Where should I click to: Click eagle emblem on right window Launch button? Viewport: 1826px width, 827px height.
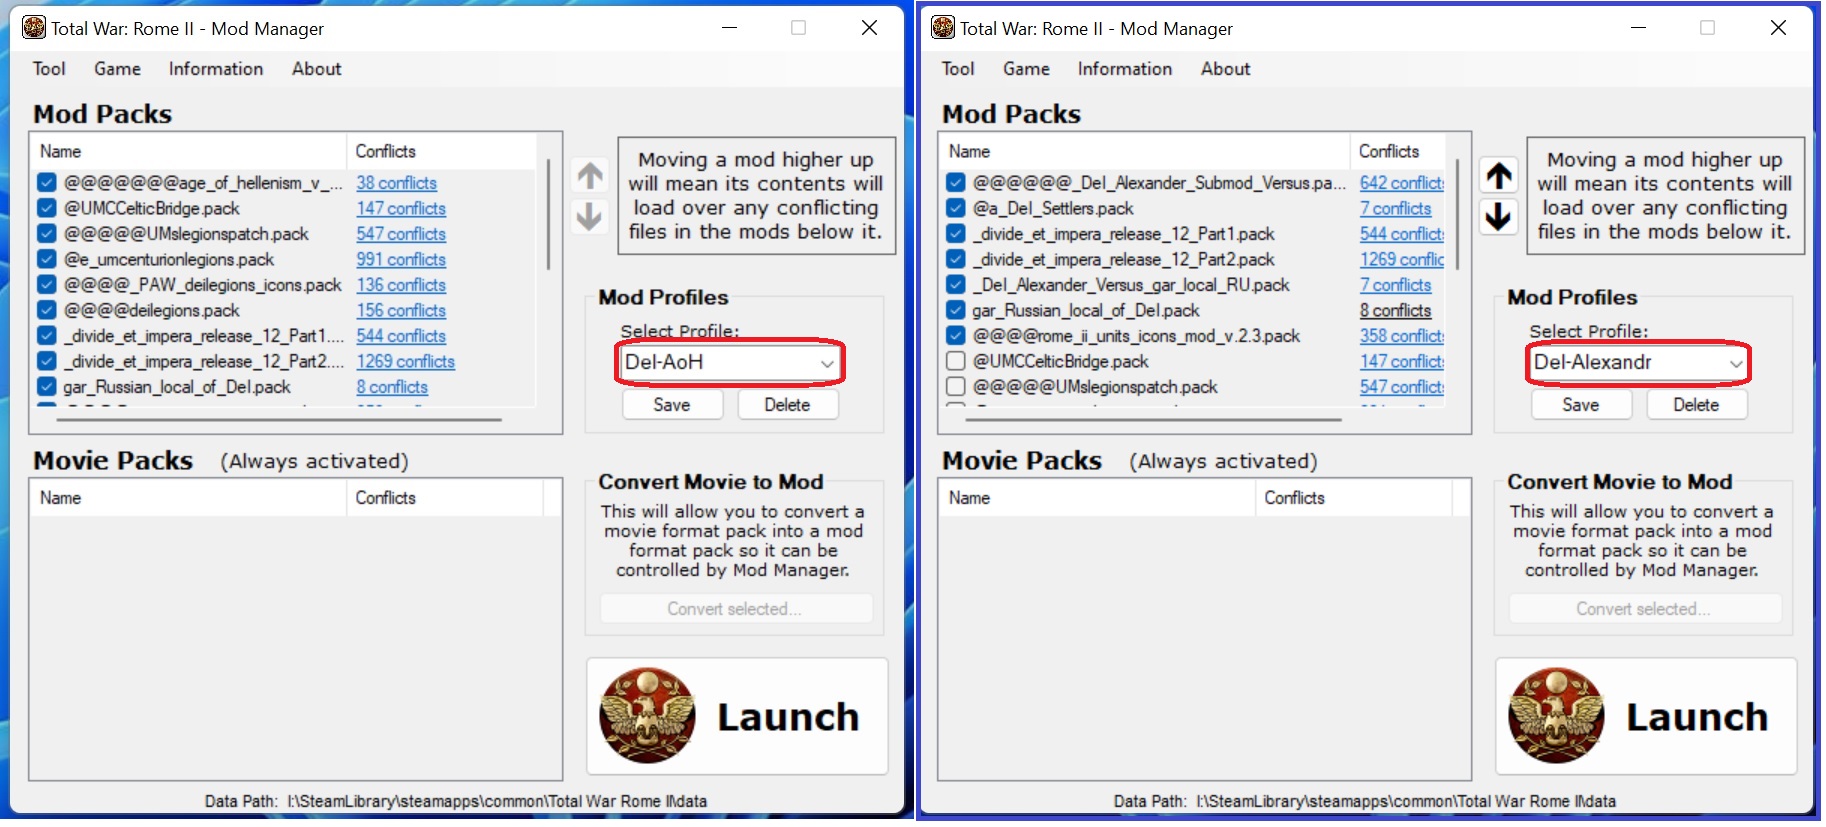(x=1556, y=715)
